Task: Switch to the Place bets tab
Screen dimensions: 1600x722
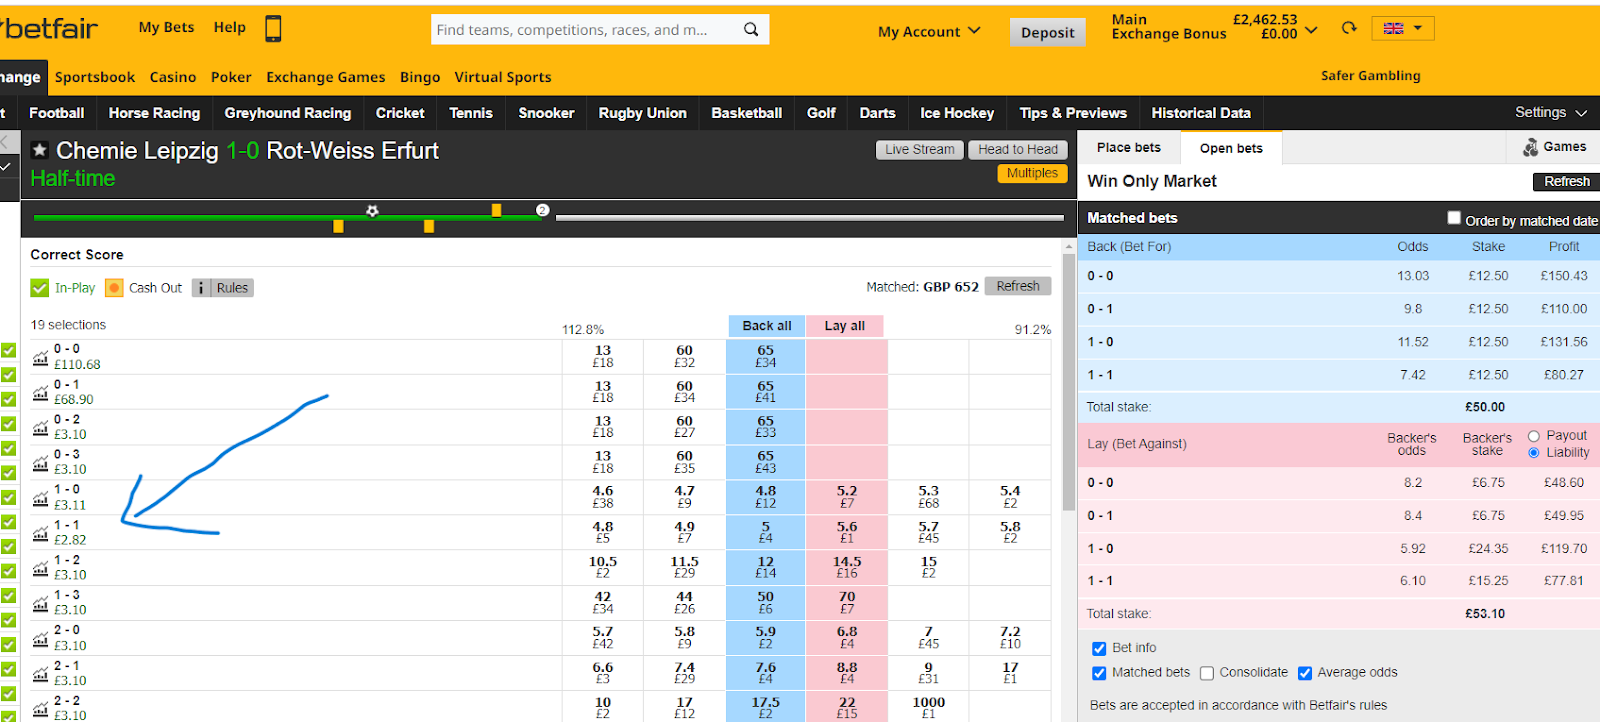Action: point(1129,147)
